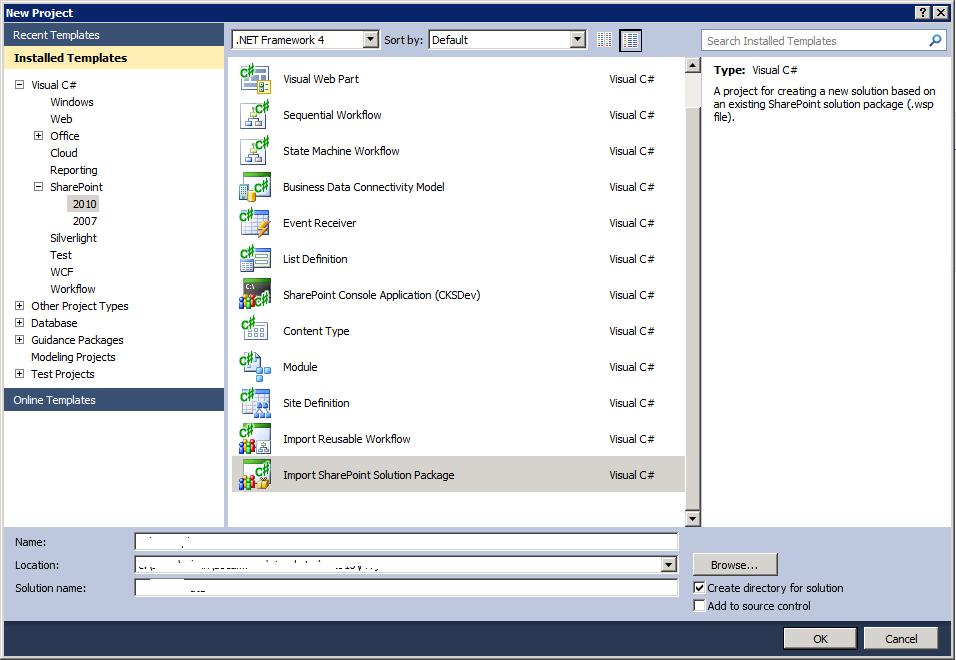Click into the Name text field
The height and width of the screenshot is (660, 956).
pos(406,542)
